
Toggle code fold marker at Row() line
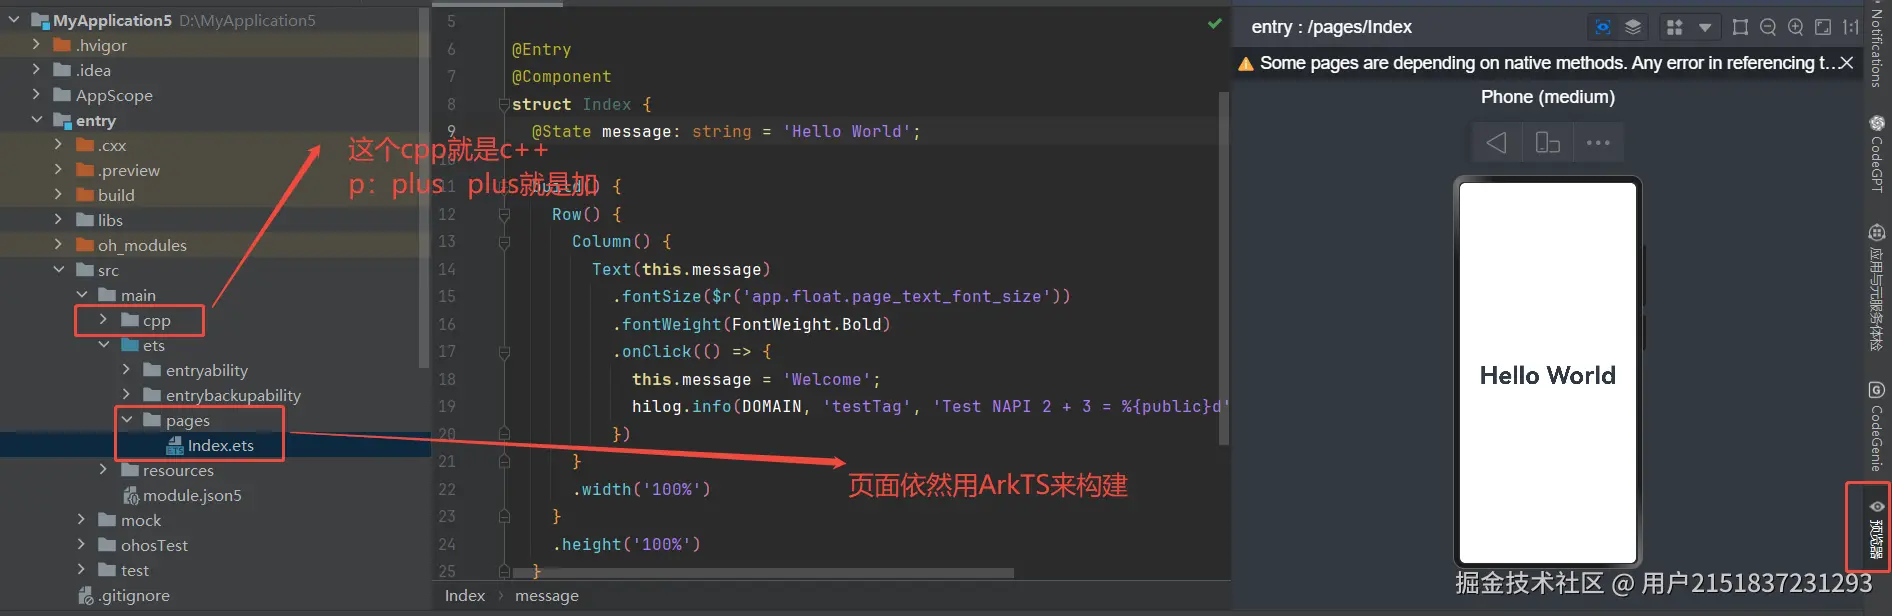click(504, 214)
